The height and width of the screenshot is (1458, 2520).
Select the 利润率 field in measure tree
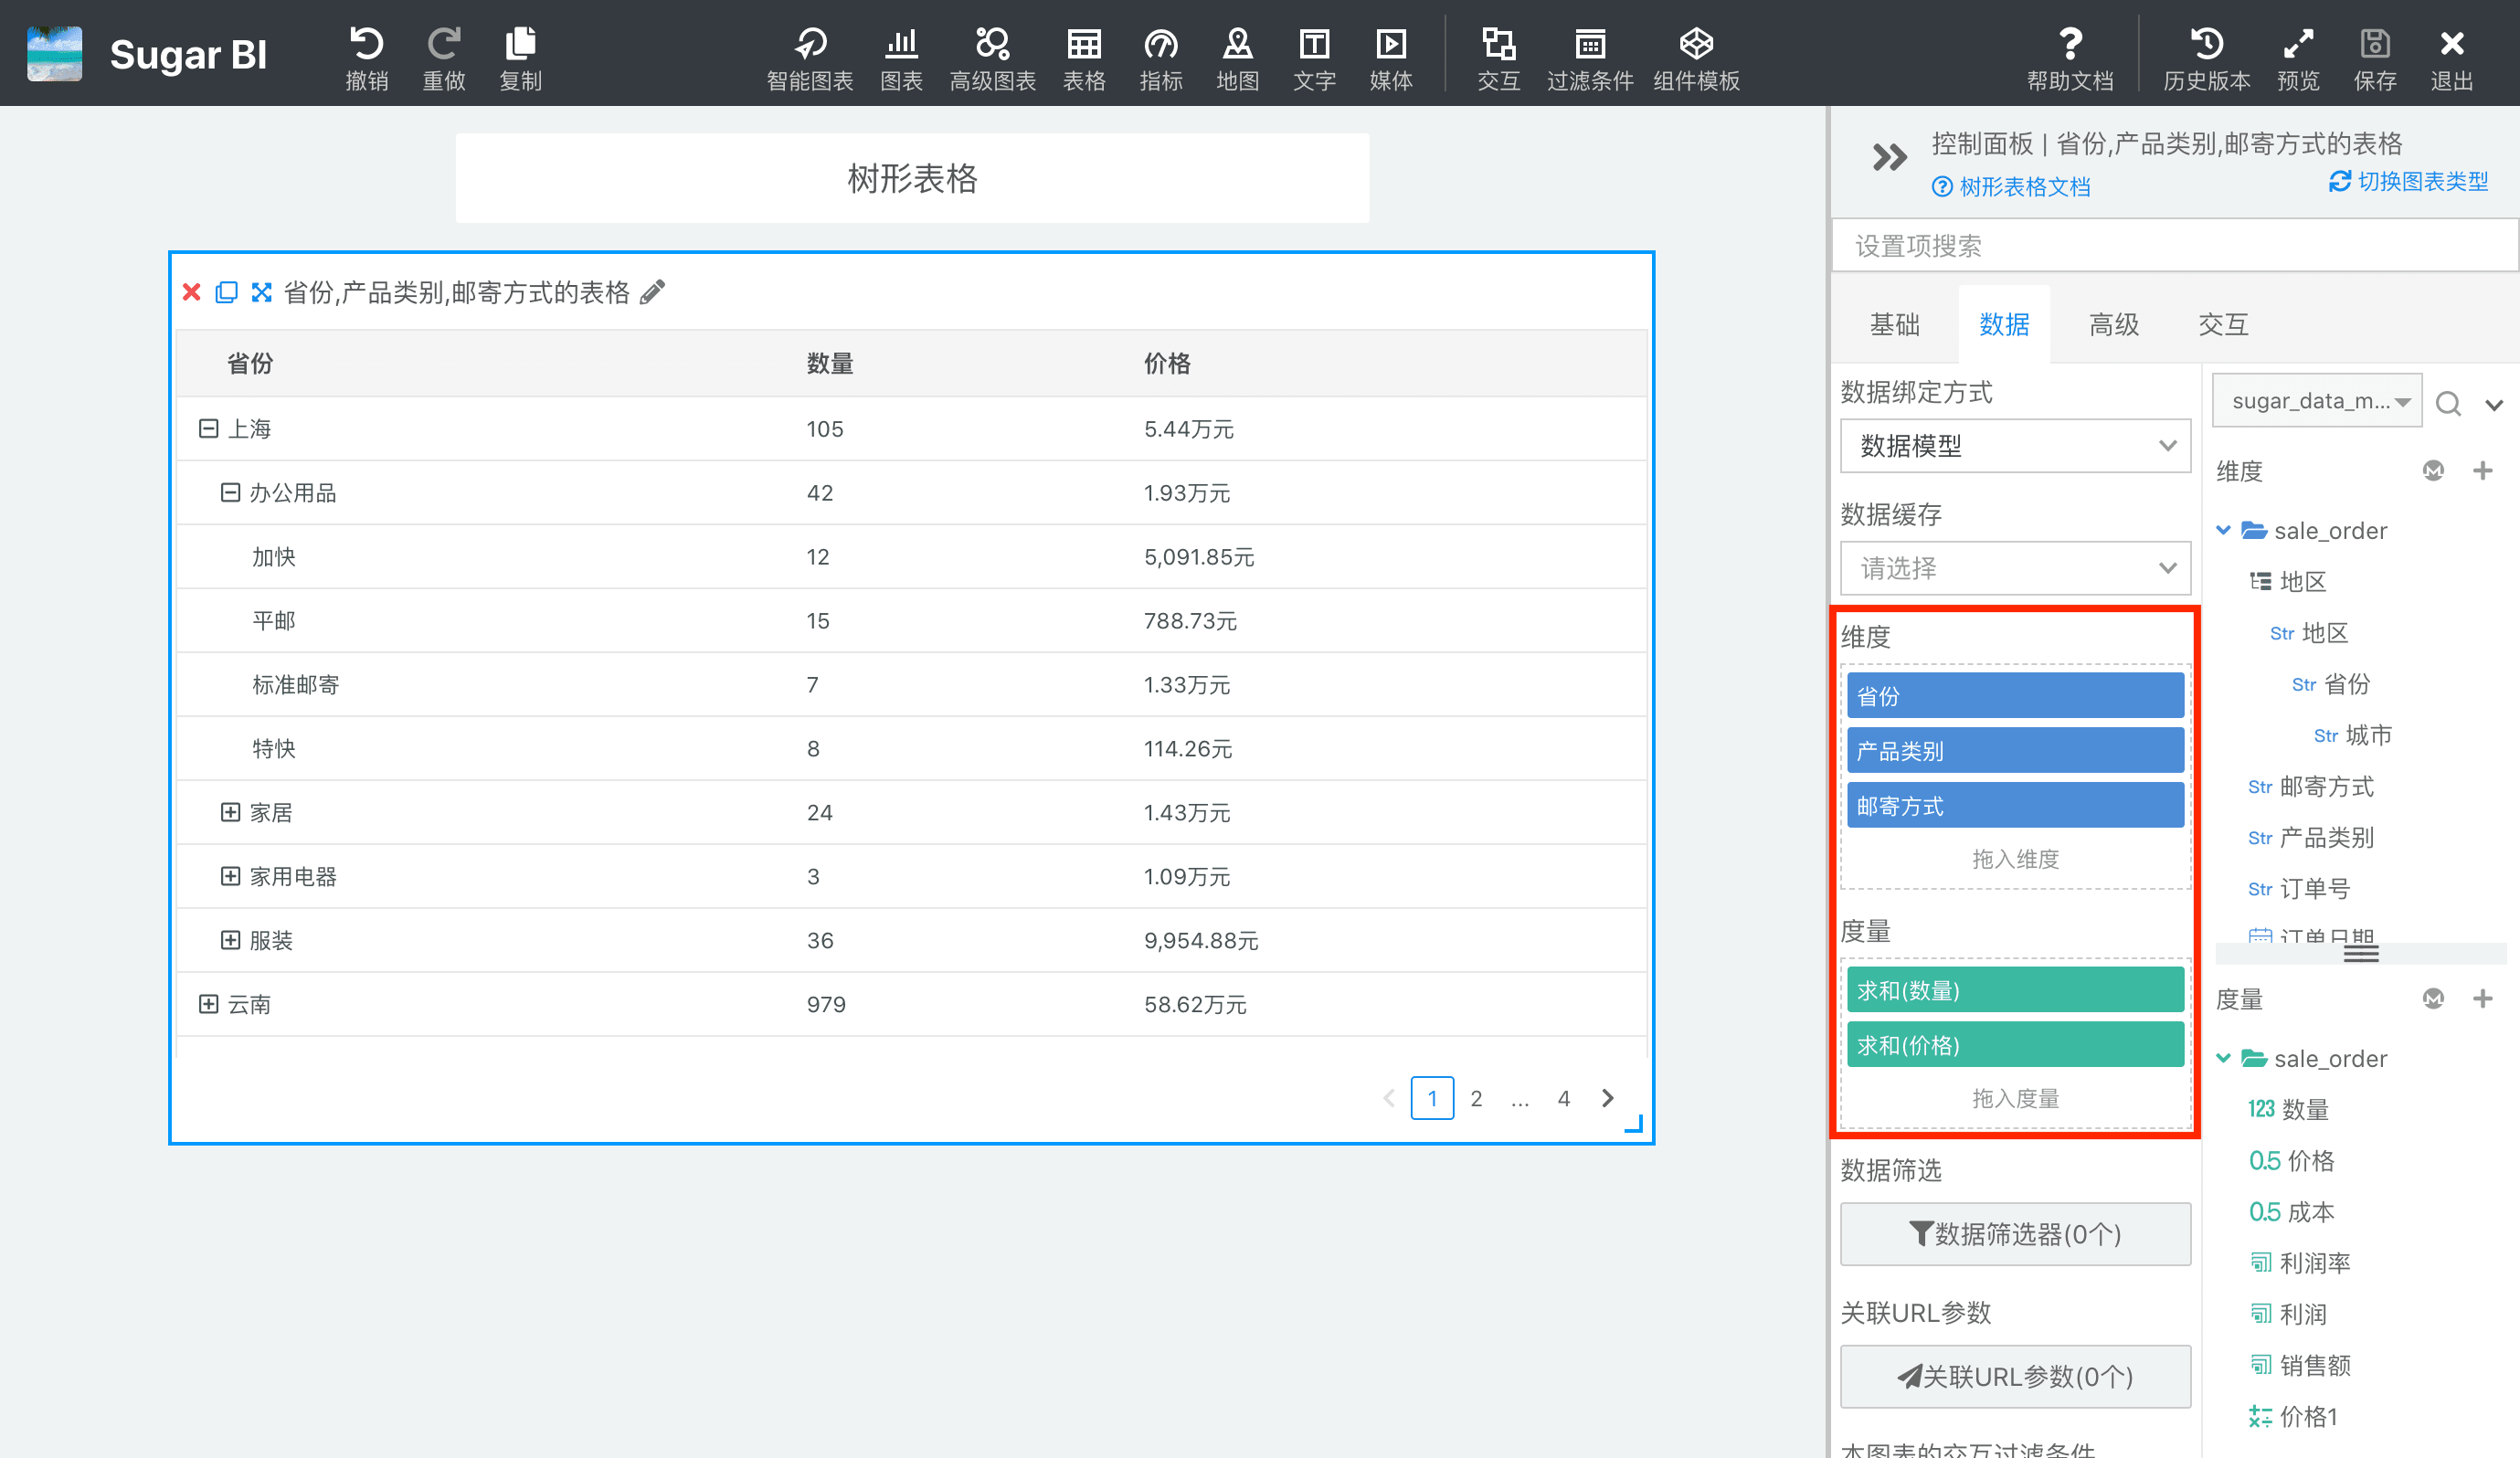[x=2300, y=1263]
